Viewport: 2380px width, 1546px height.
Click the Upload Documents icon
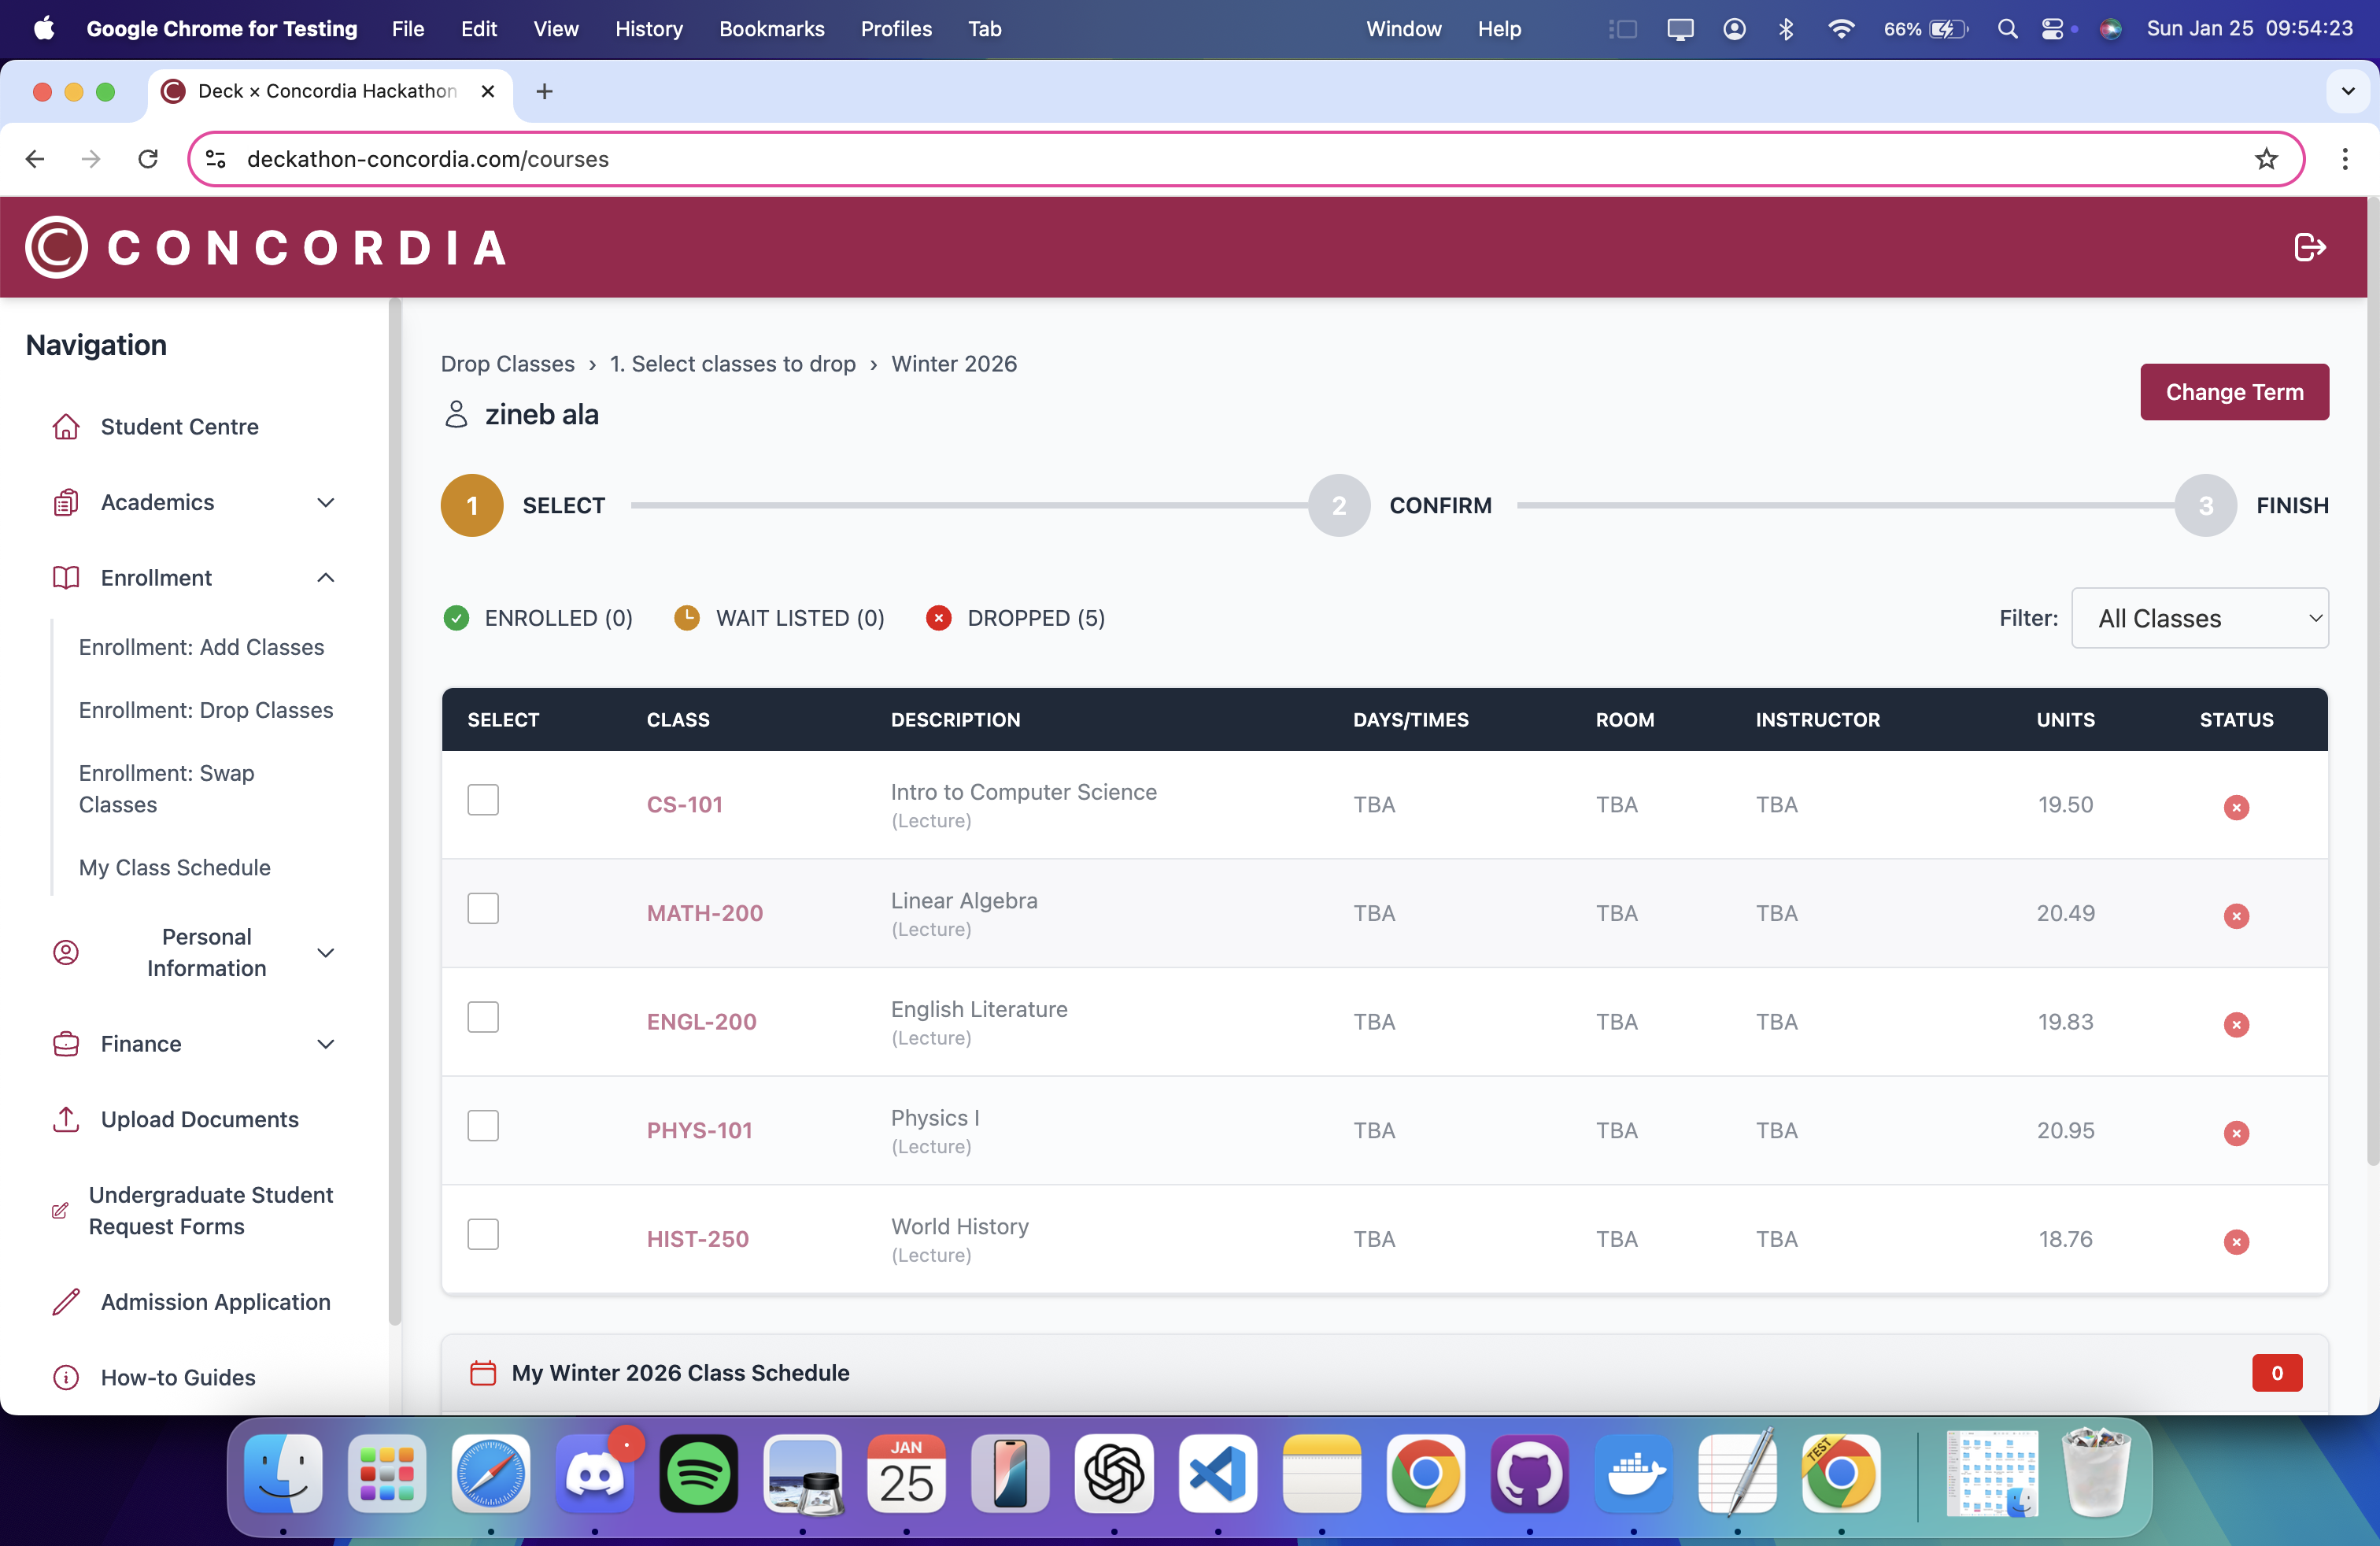click(x=66, y=1119)
